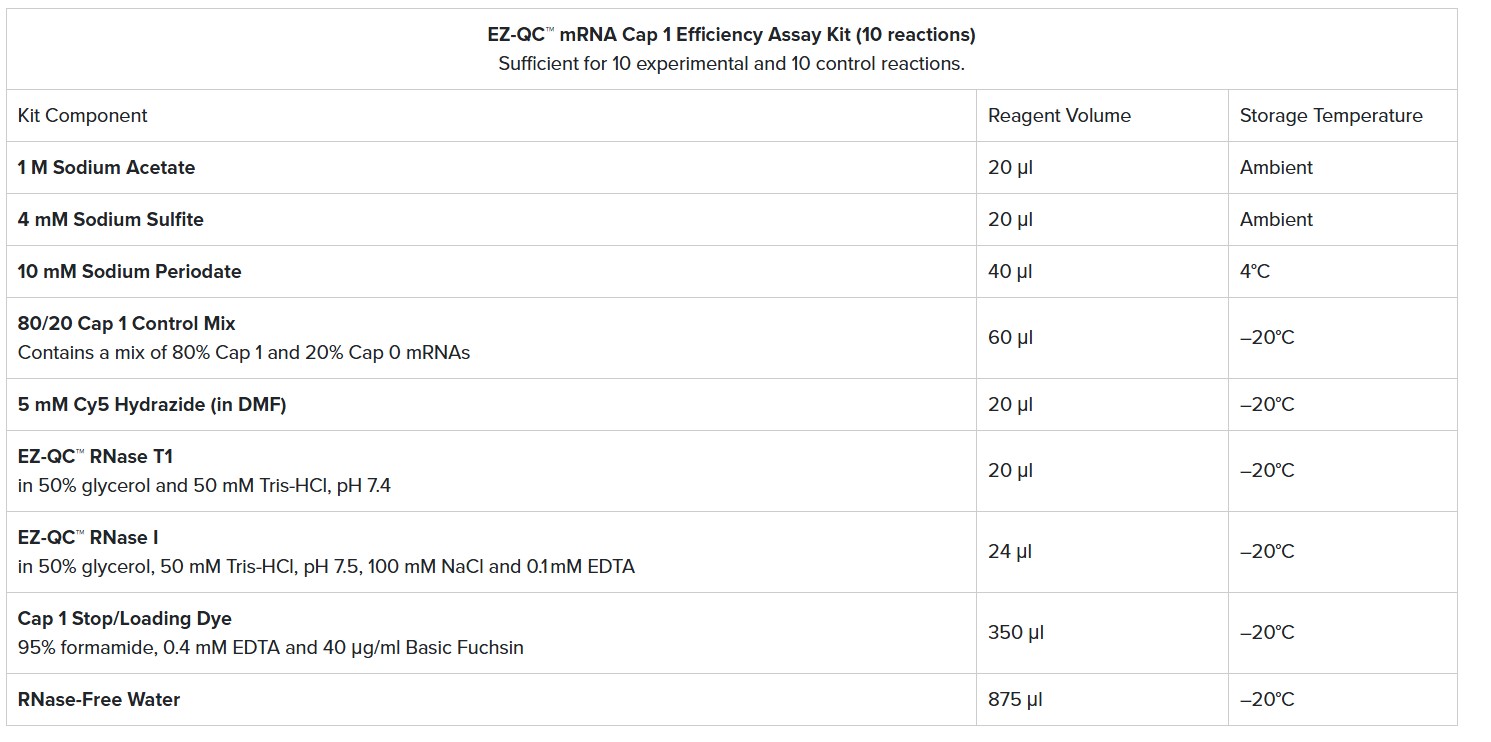Click the 'Sufficient for 10 experimental' subtitle text

point(731,64)
